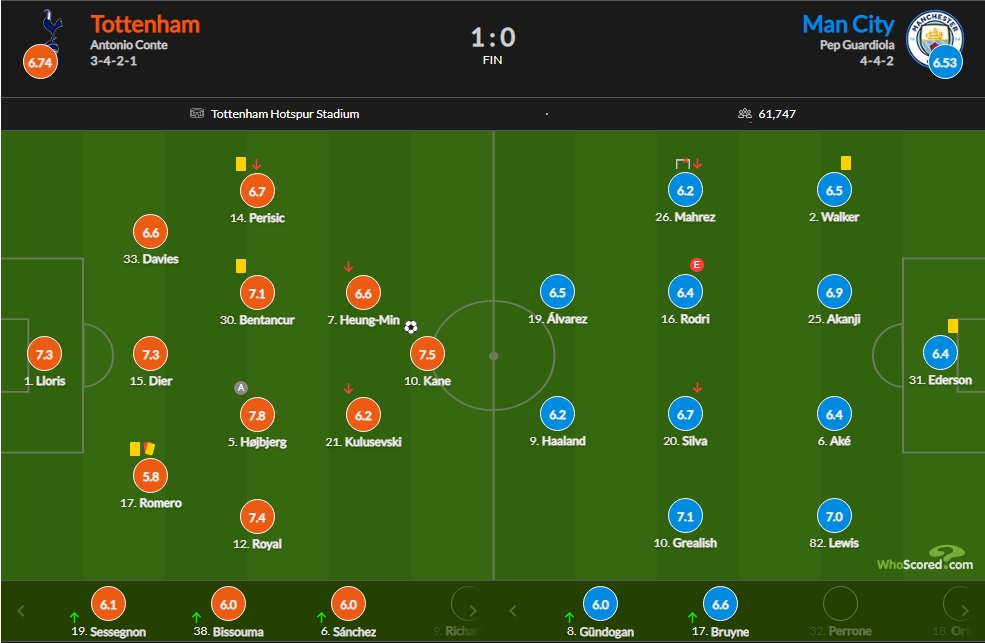
Task: Click the stadium icon beside Tottenham Hotspur Stadium
Action: pyautogui.click(x=197, y=114)
